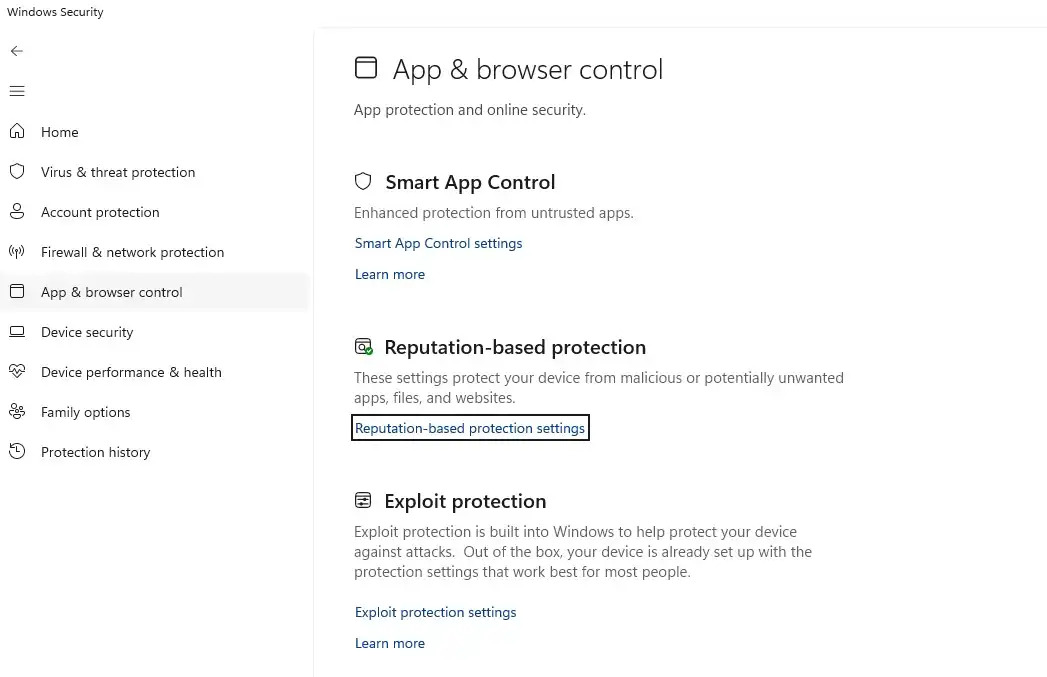
Task: Select the Protection history clock icon
Action: click(16, 451)
